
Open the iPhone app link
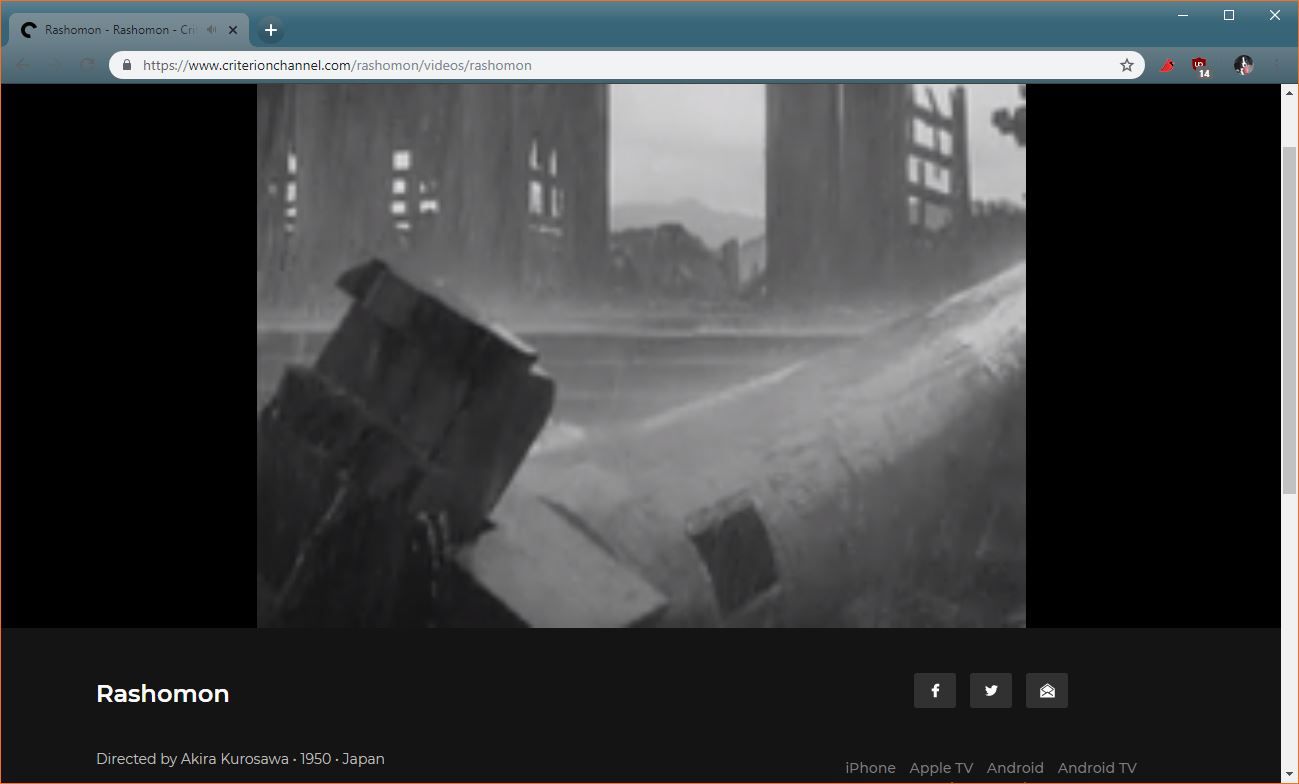[870, 768]
